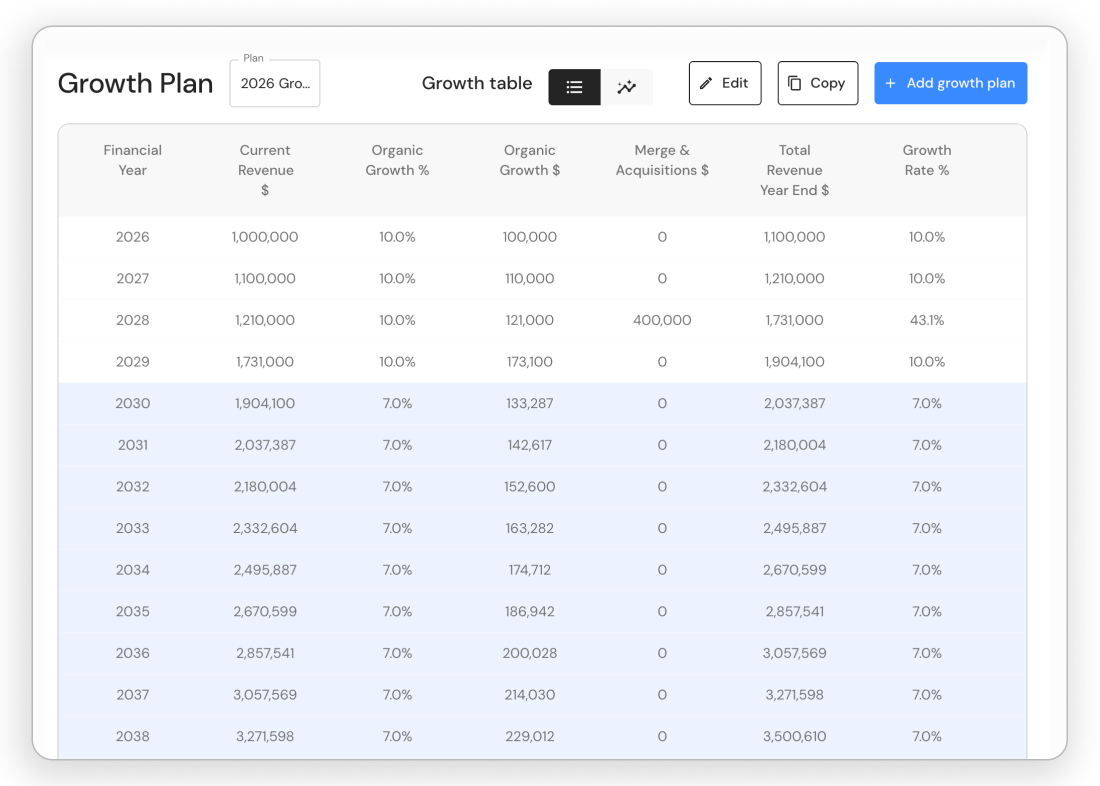The image size is (1100, 786).
Task: Click the 43.1% growth rate cell
Action: pos(927,320)
